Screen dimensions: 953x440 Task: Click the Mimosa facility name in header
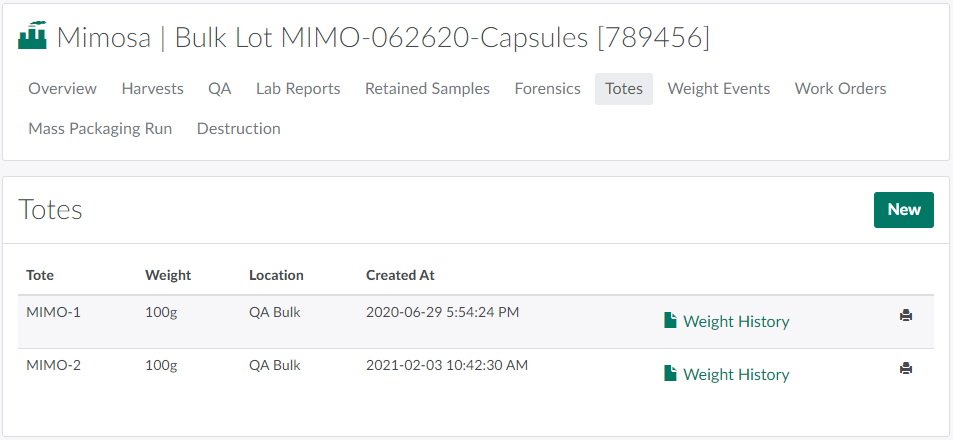tap(103, 38)
